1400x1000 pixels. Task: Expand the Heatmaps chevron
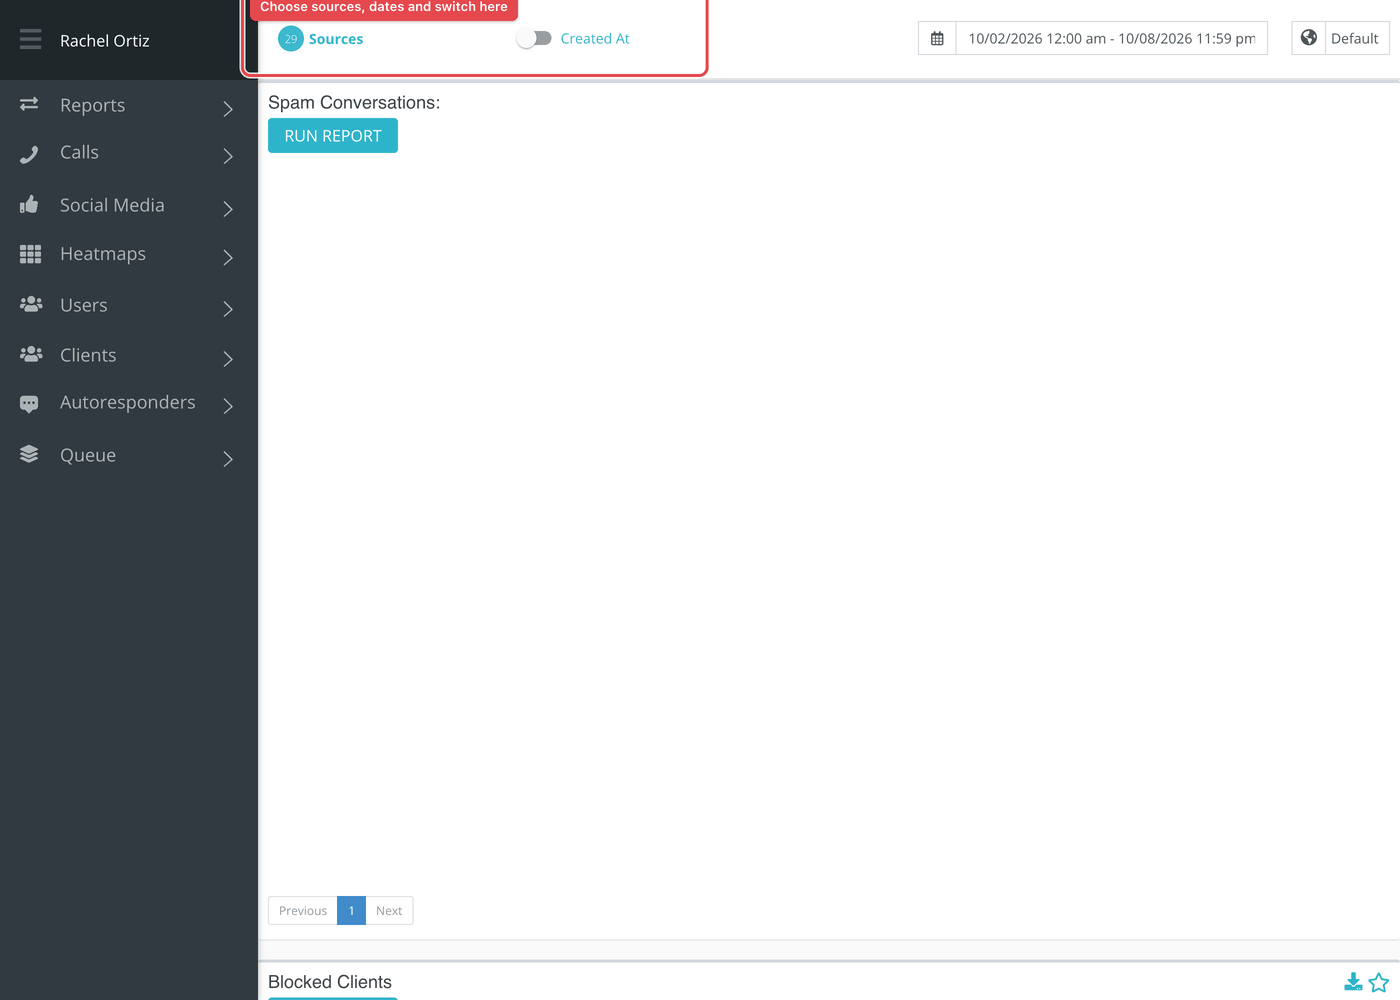click(228, 257)
